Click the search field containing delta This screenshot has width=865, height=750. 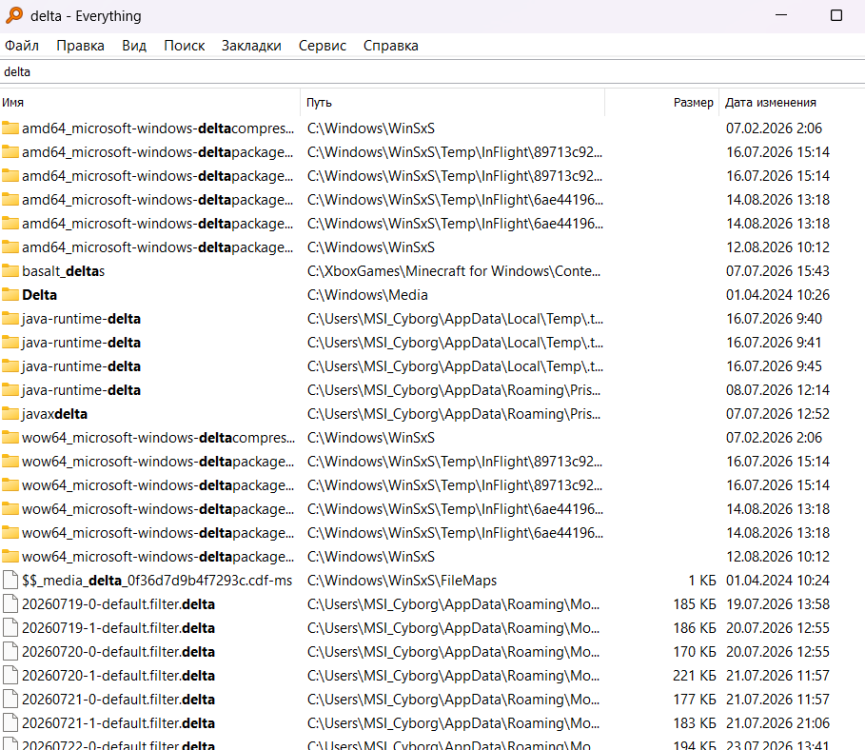pos(432,72)
